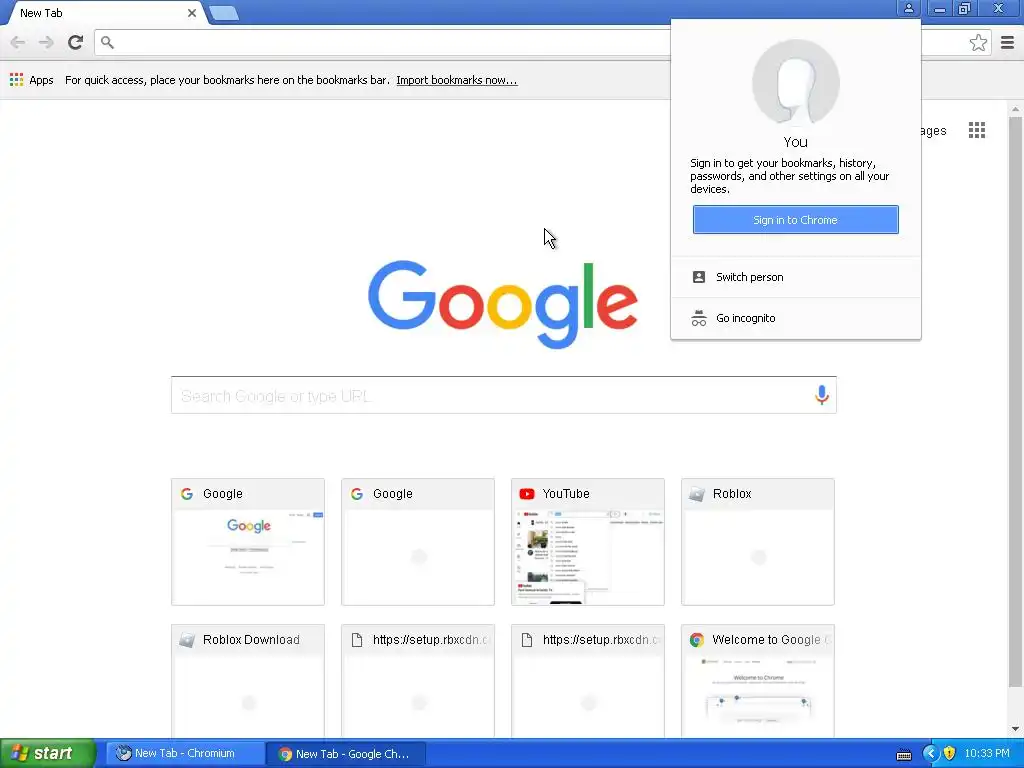
Task: Choose Switch person in the profile menu
Action: pos(795,277)
